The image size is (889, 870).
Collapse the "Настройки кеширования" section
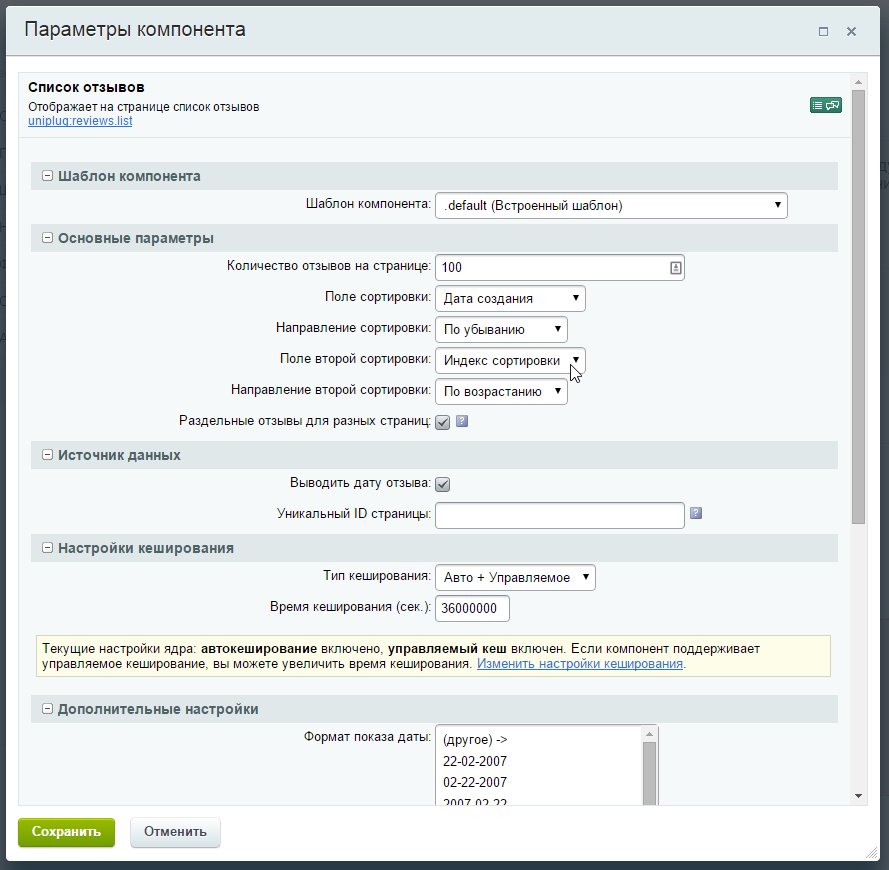tap(46, 548)
